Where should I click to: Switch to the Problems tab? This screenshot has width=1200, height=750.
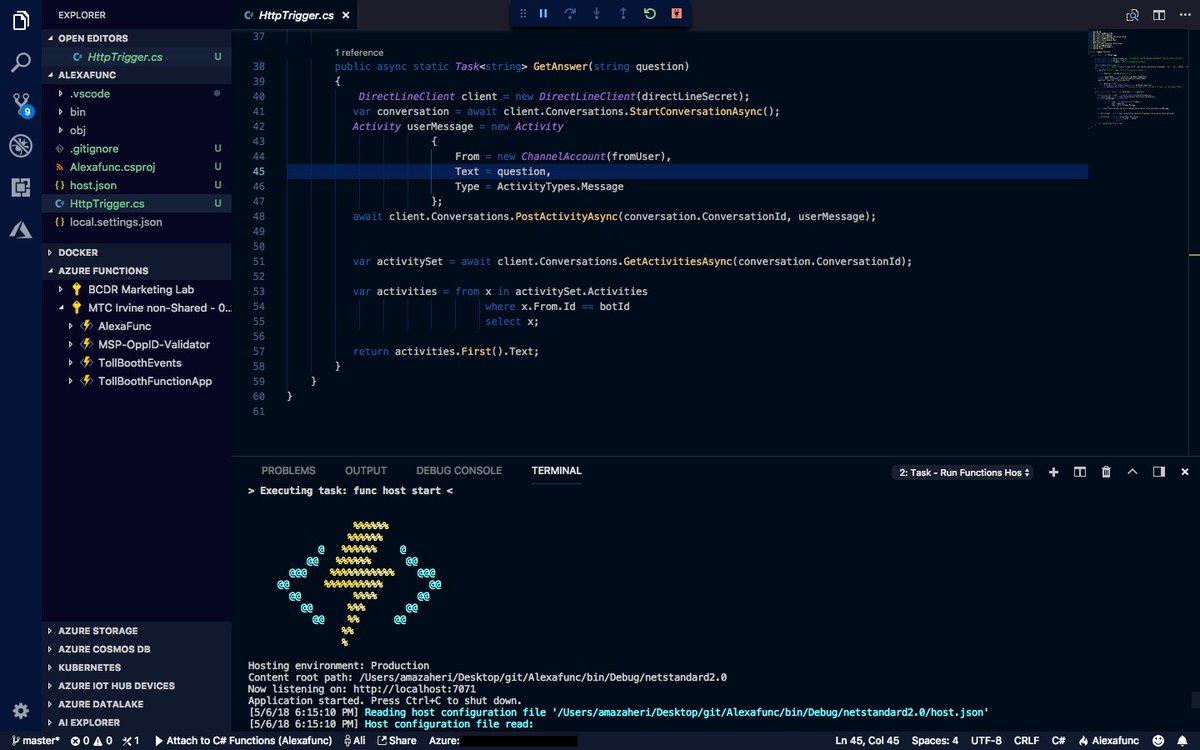click(288, 471)
